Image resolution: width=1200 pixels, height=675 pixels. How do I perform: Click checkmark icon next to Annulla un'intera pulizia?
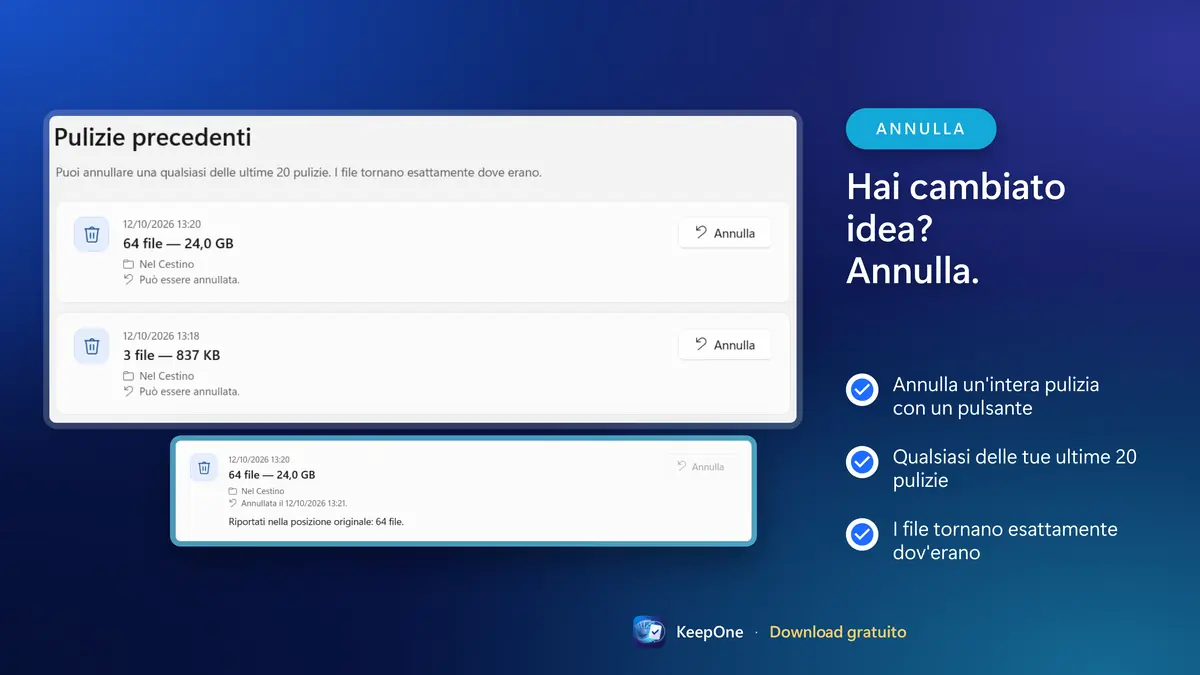pyautogui.click(x=862, y=389)
